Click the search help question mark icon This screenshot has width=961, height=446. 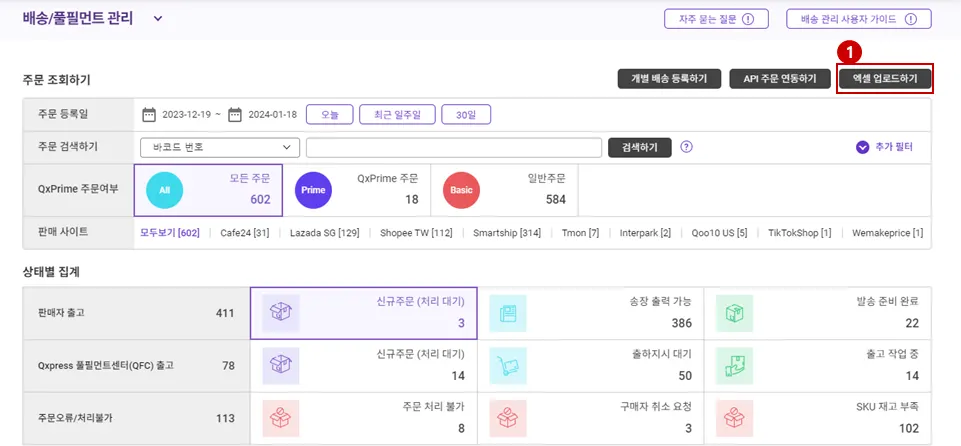(x=686, y=147)
